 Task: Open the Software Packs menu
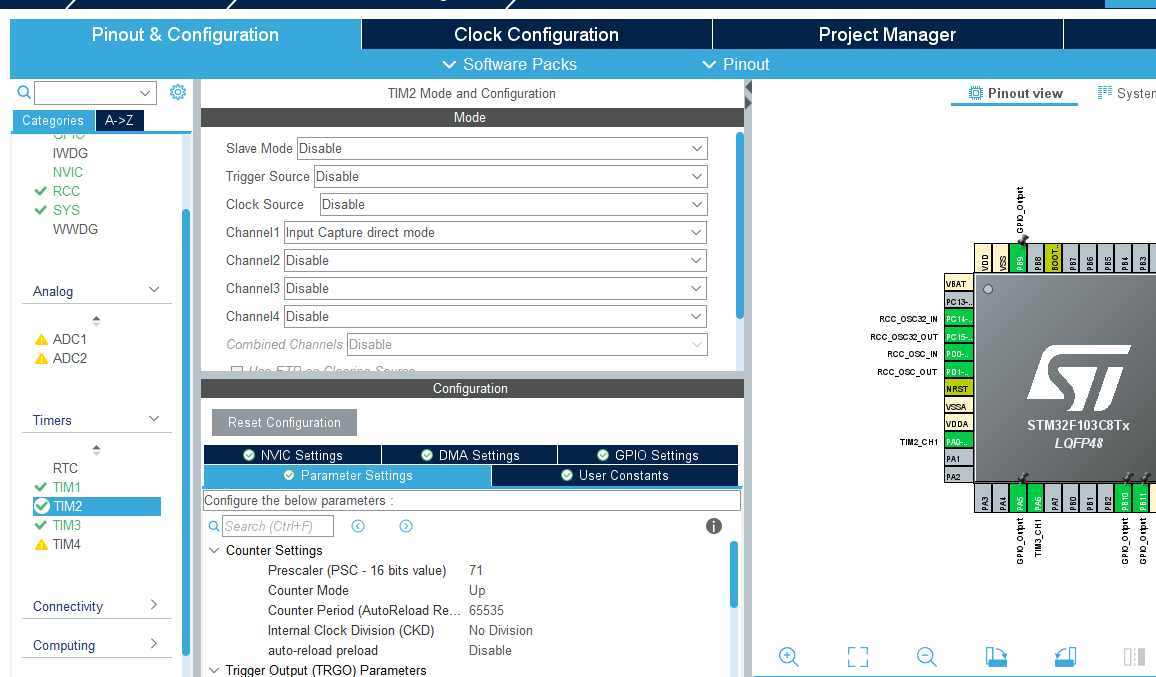tap(509, 64)
